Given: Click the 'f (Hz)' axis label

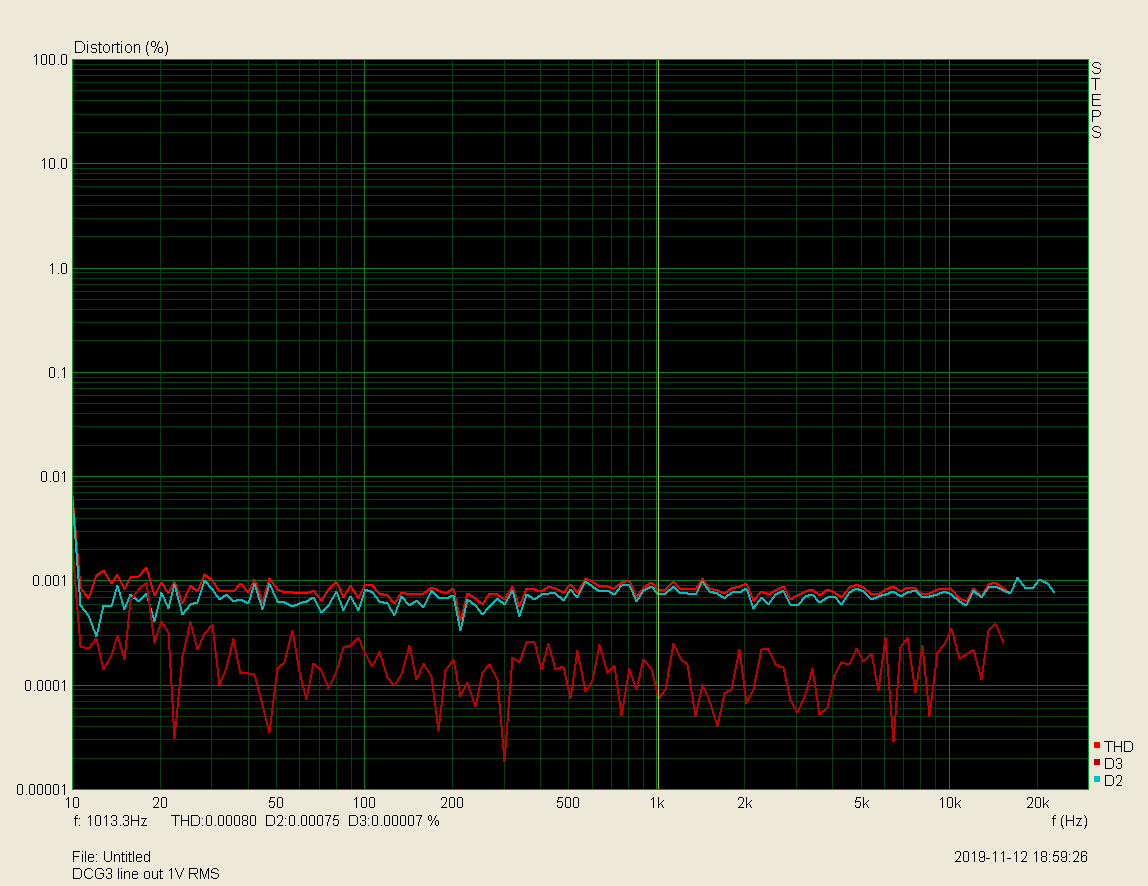Looking at the screenshot, I should [1070, 821].
